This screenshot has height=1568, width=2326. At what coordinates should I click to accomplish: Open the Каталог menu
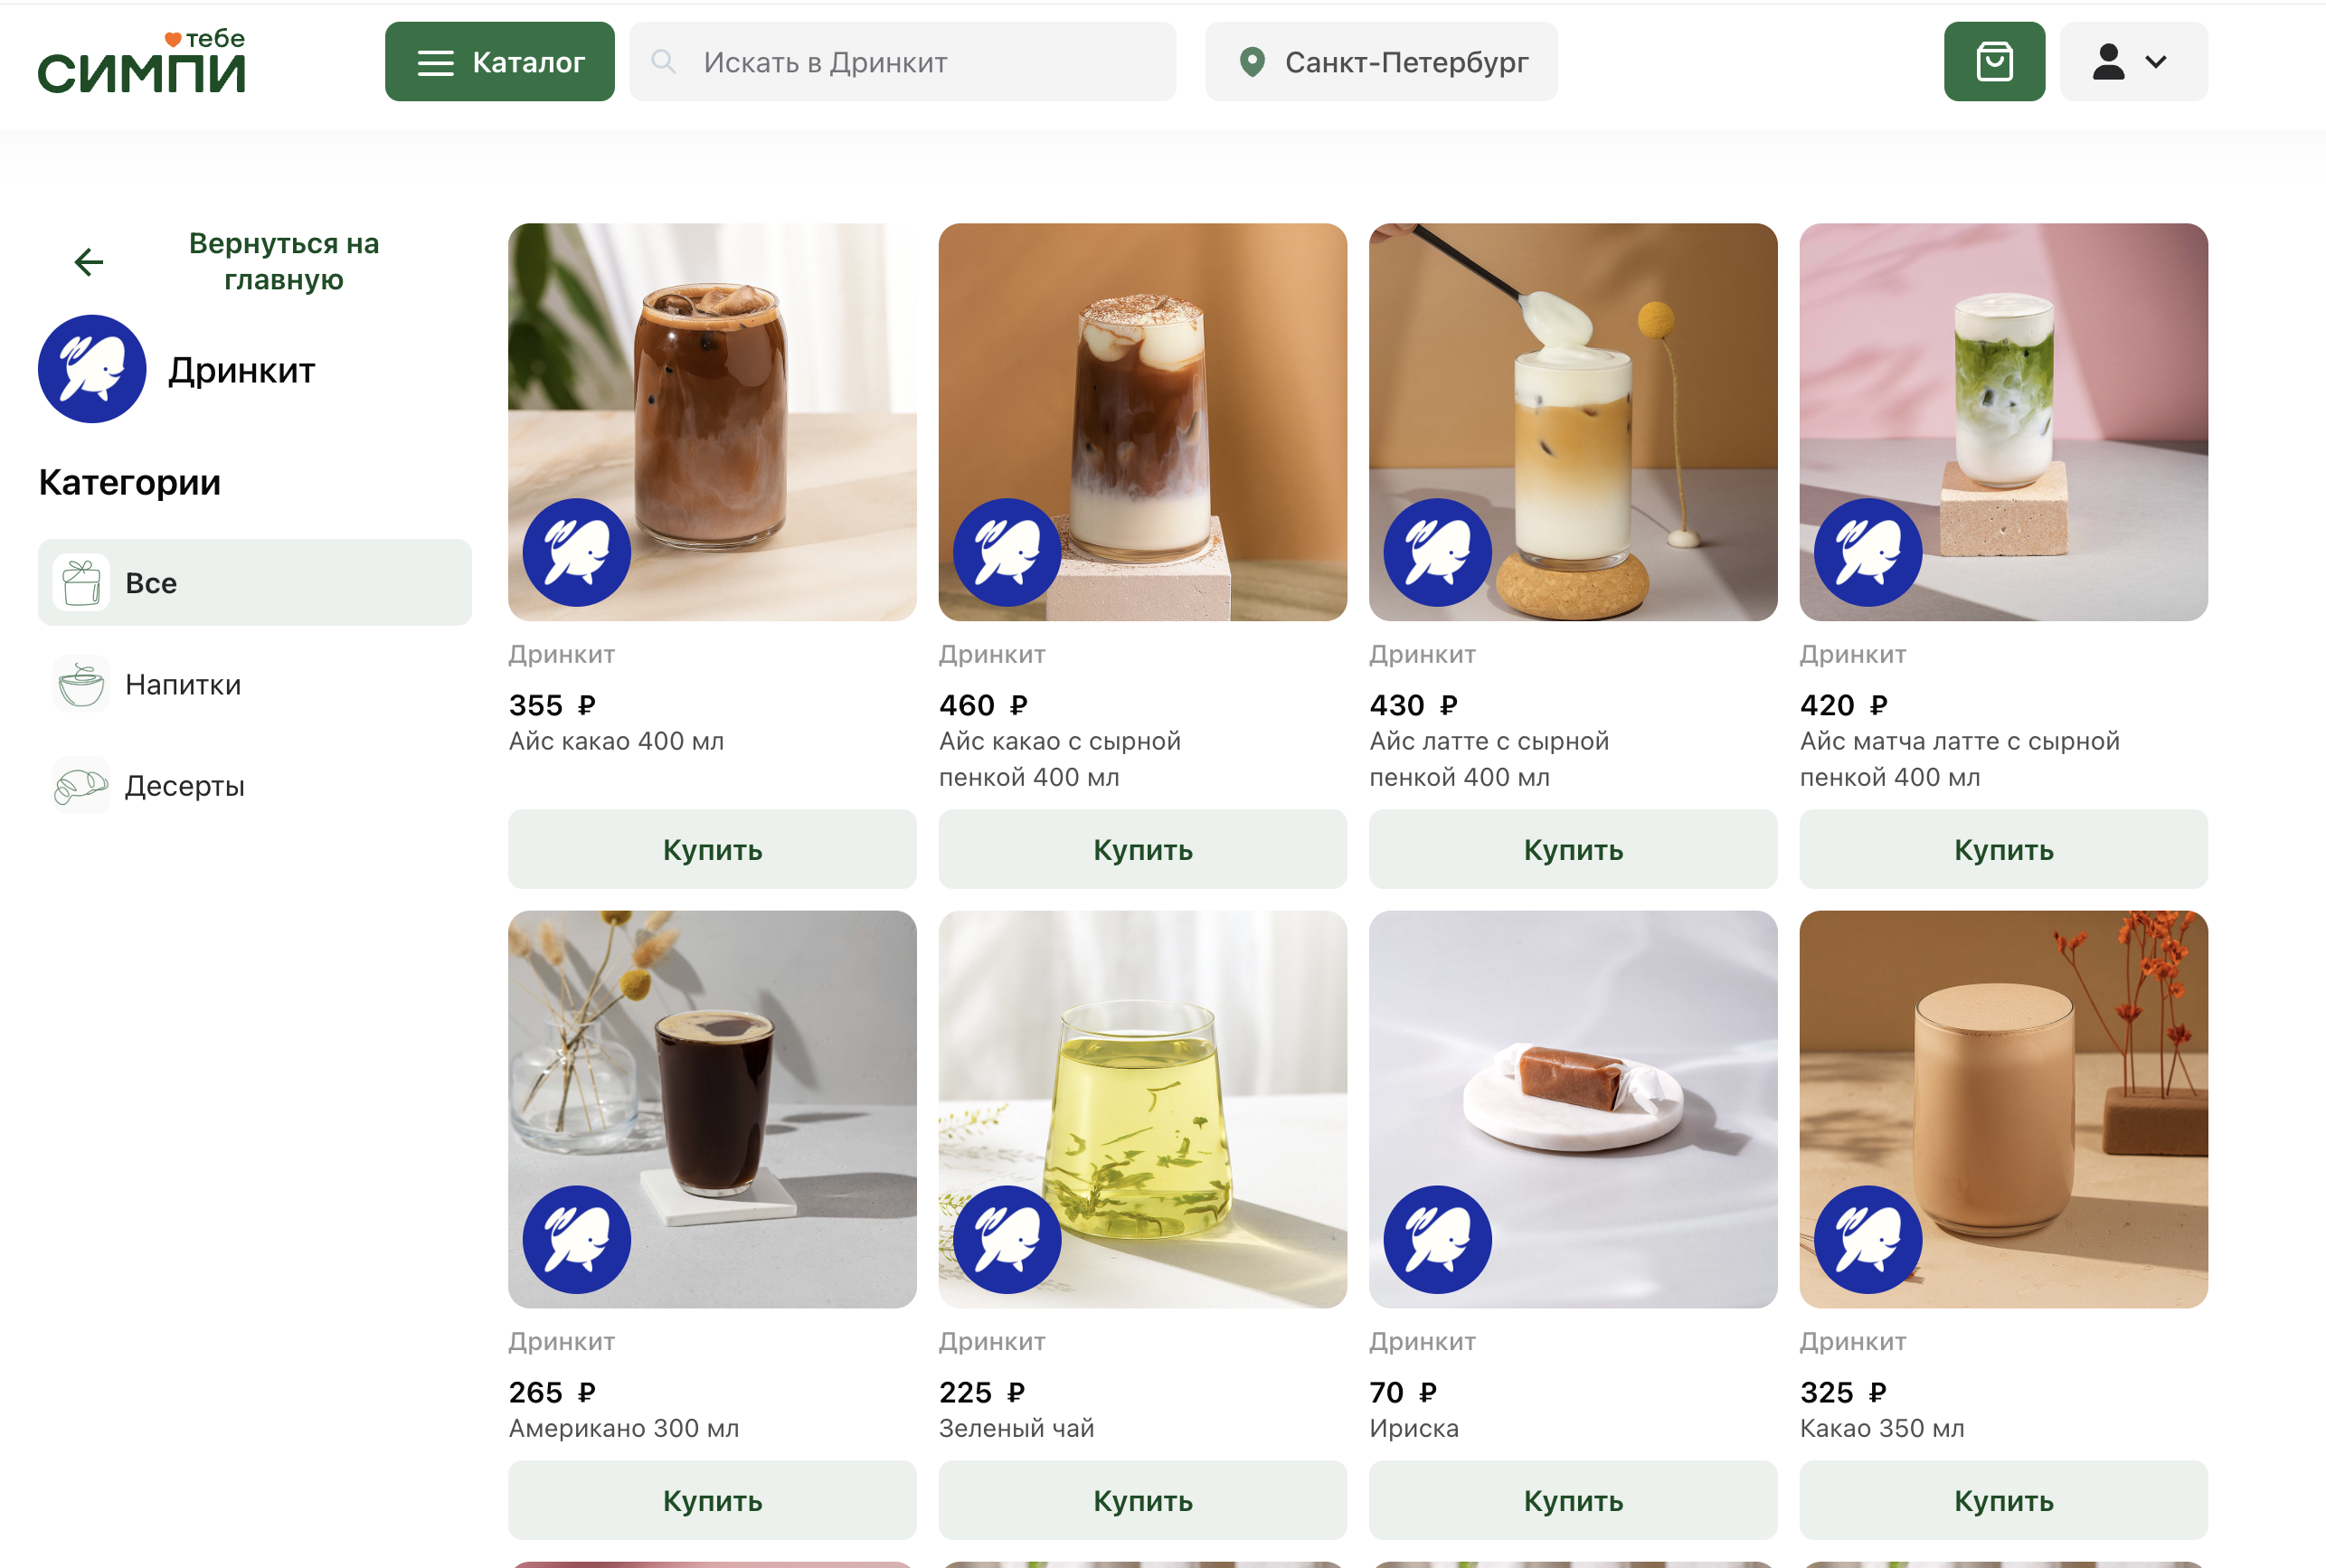499,62
